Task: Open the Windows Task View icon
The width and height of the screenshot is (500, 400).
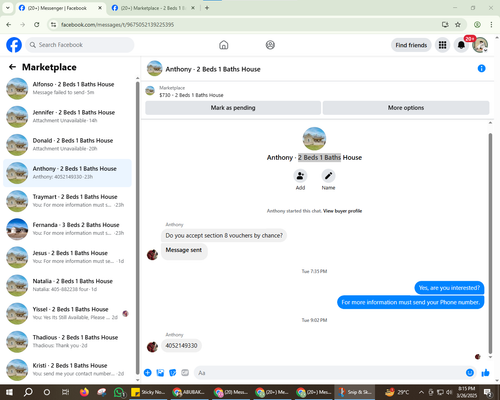Action: [x=66, y=392]
